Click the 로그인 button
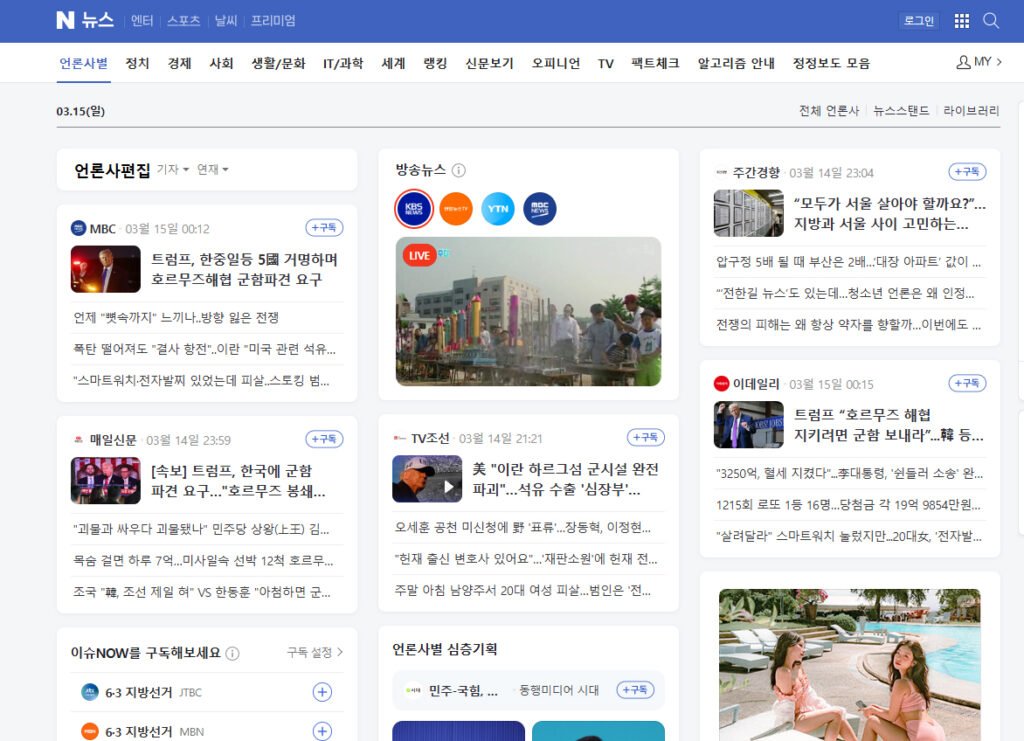 tap(918, 21)
